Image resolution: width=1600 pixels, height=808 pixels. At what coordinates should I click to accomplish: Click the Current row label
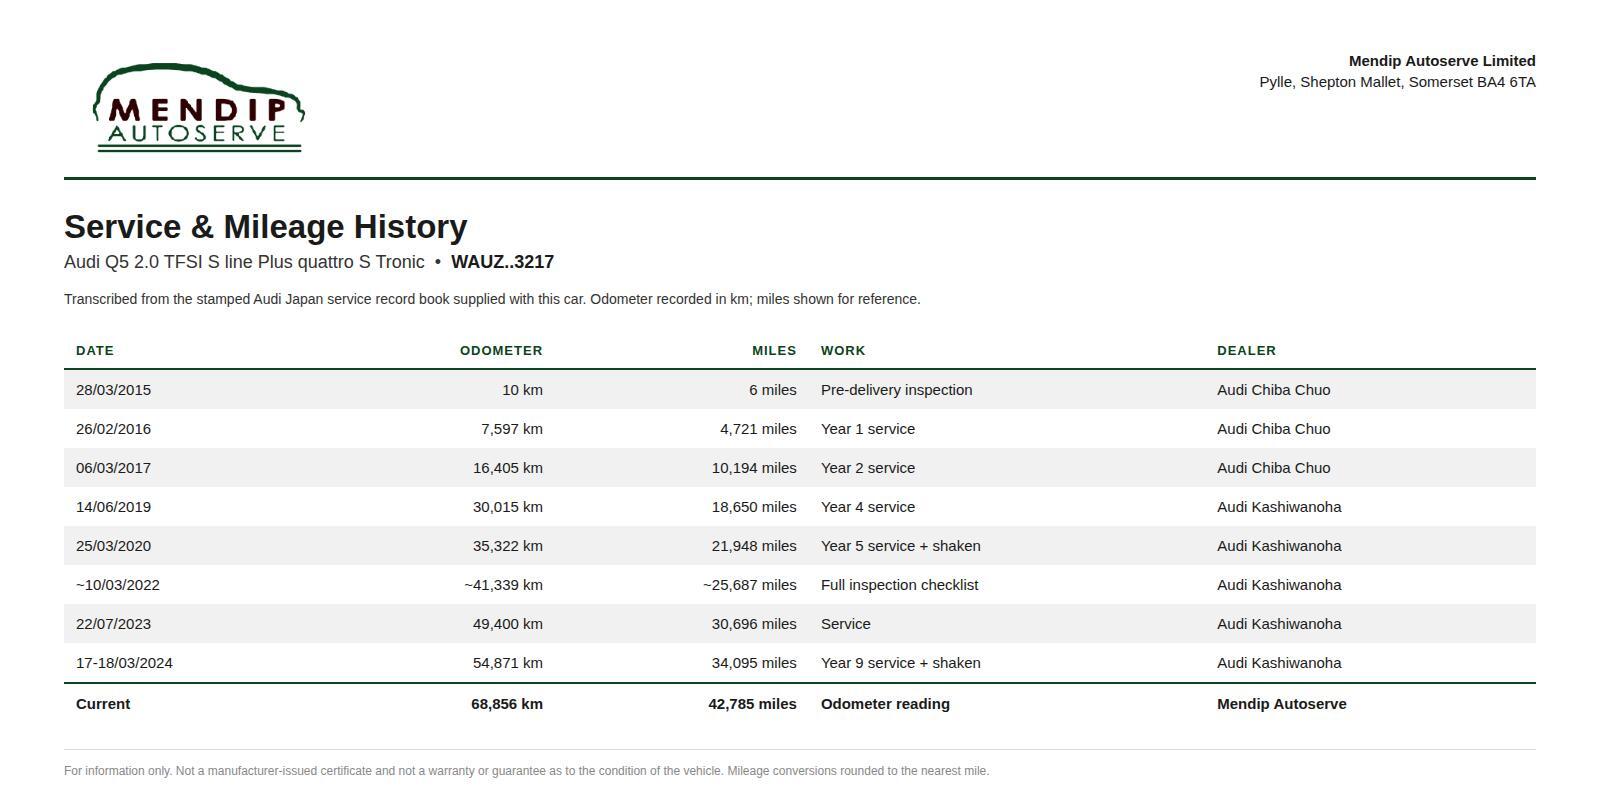103,704
